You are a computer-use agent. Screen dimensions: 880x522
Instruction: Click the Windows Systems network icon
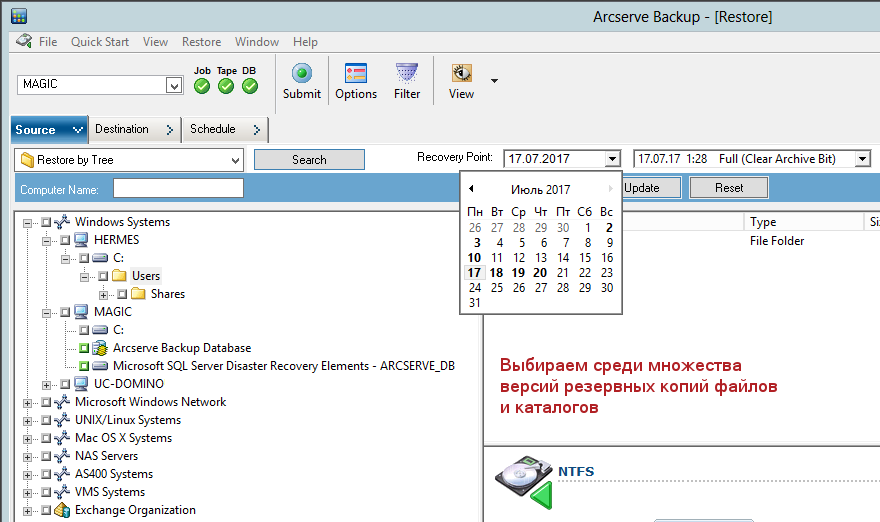coord(62,222)
